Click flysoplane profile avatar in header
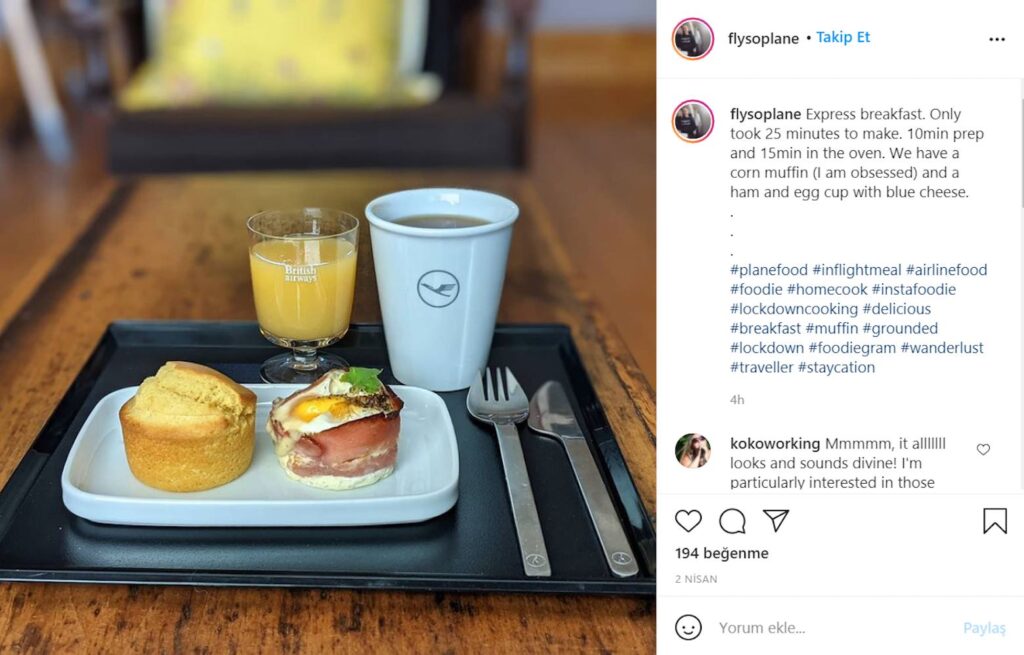The width and height of the screenshot is (1024, 655). click(692, 39)
